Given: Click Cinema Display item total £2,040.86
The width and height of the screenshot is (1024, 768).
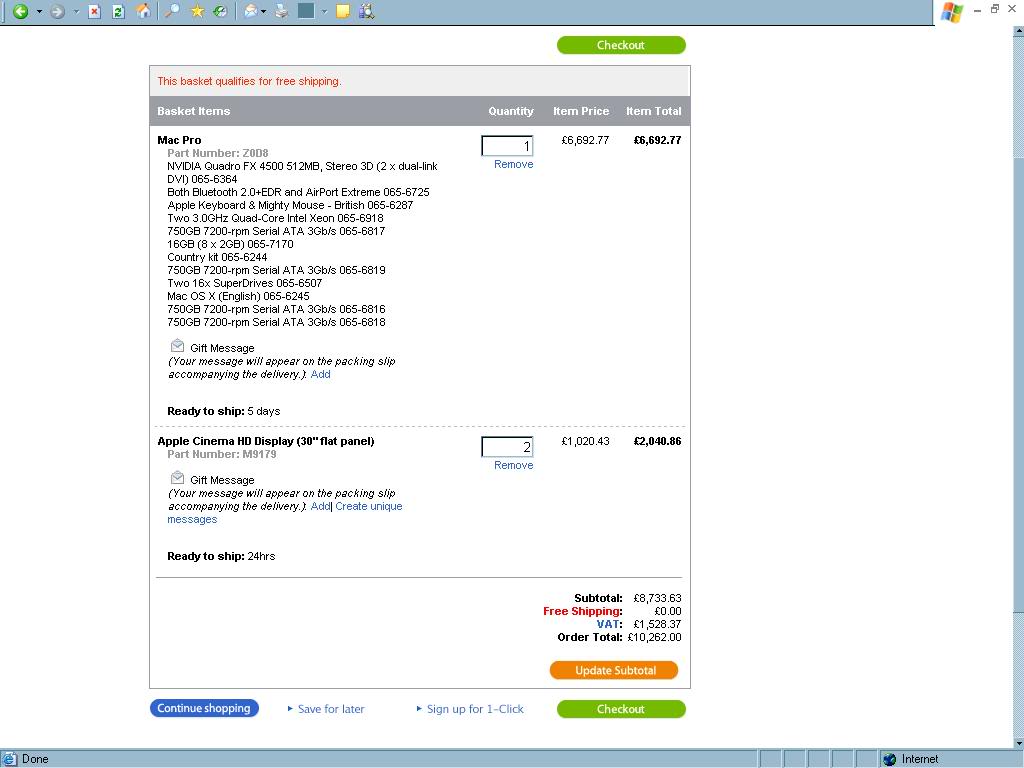Looking at the screenshot, I should click(658, 441).
